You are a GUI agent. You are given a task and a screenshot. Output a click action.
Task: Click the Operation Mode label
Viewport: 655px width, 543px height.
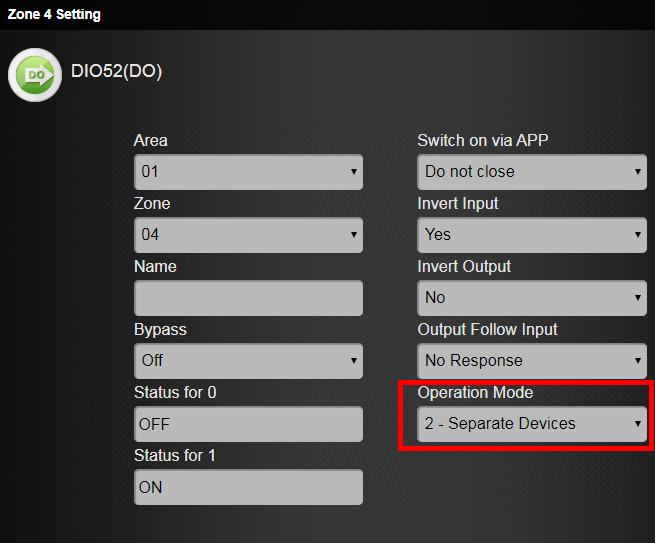(475, 393)
